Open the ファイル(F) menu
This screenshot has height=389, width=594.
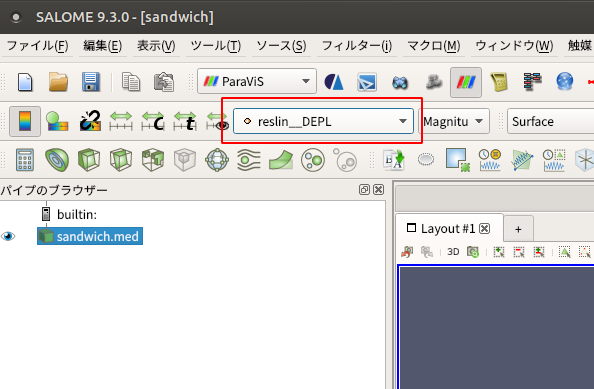(38, 46)
